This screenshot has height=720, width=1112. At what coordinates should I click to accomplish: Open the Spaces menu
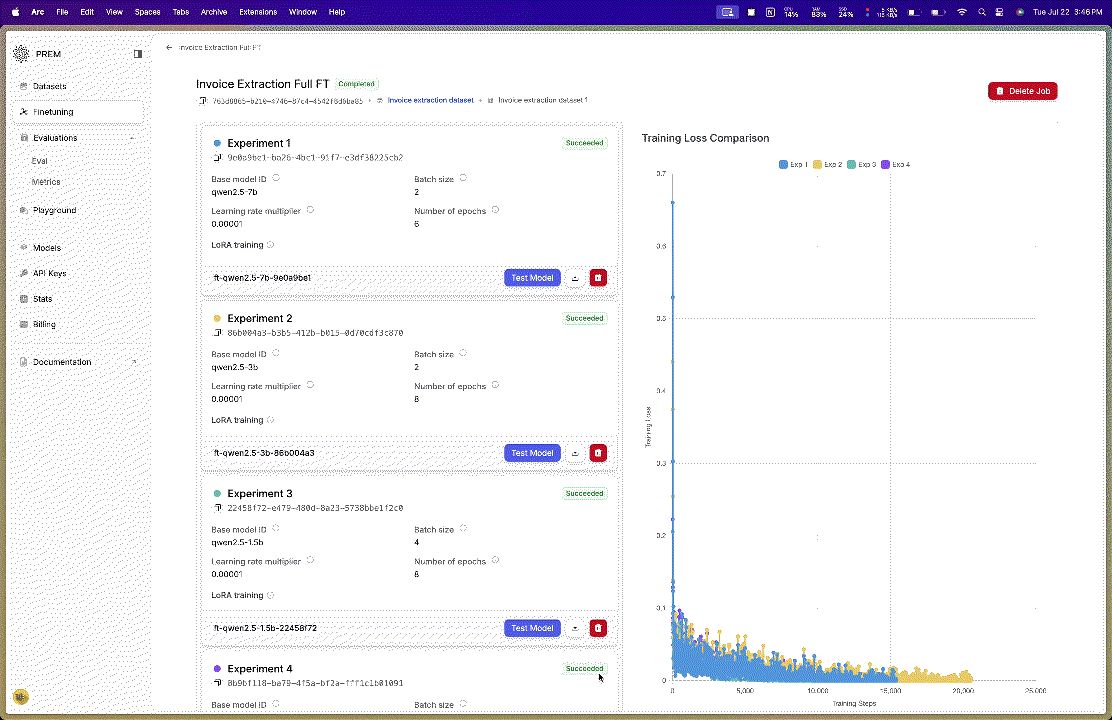[148, 12]
